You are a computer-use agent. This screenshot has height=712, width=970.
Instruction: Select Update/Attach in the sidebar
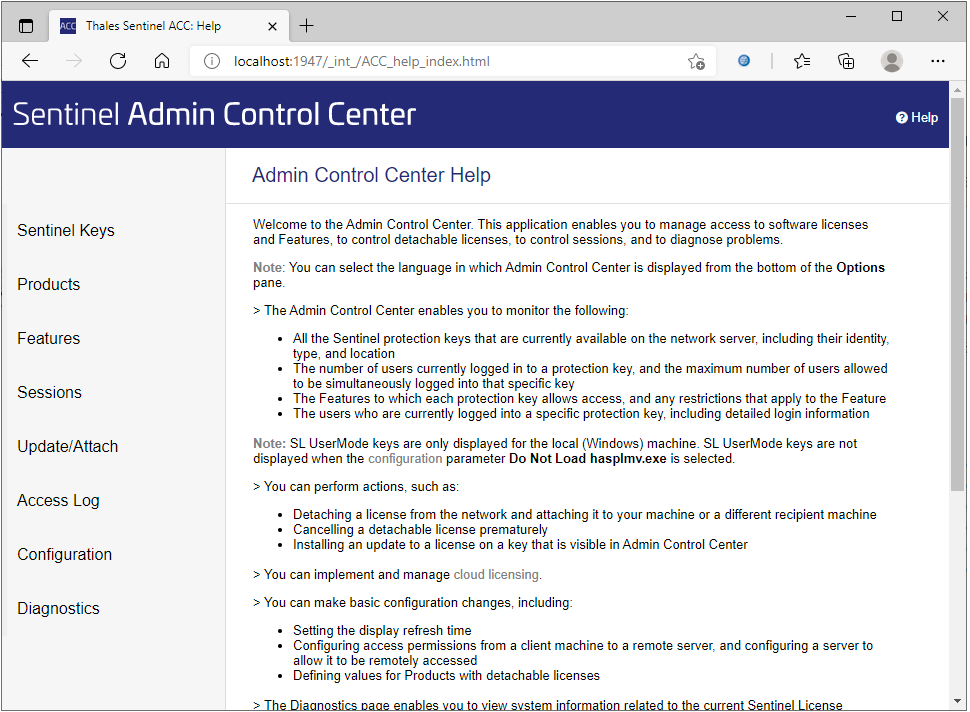67,447
